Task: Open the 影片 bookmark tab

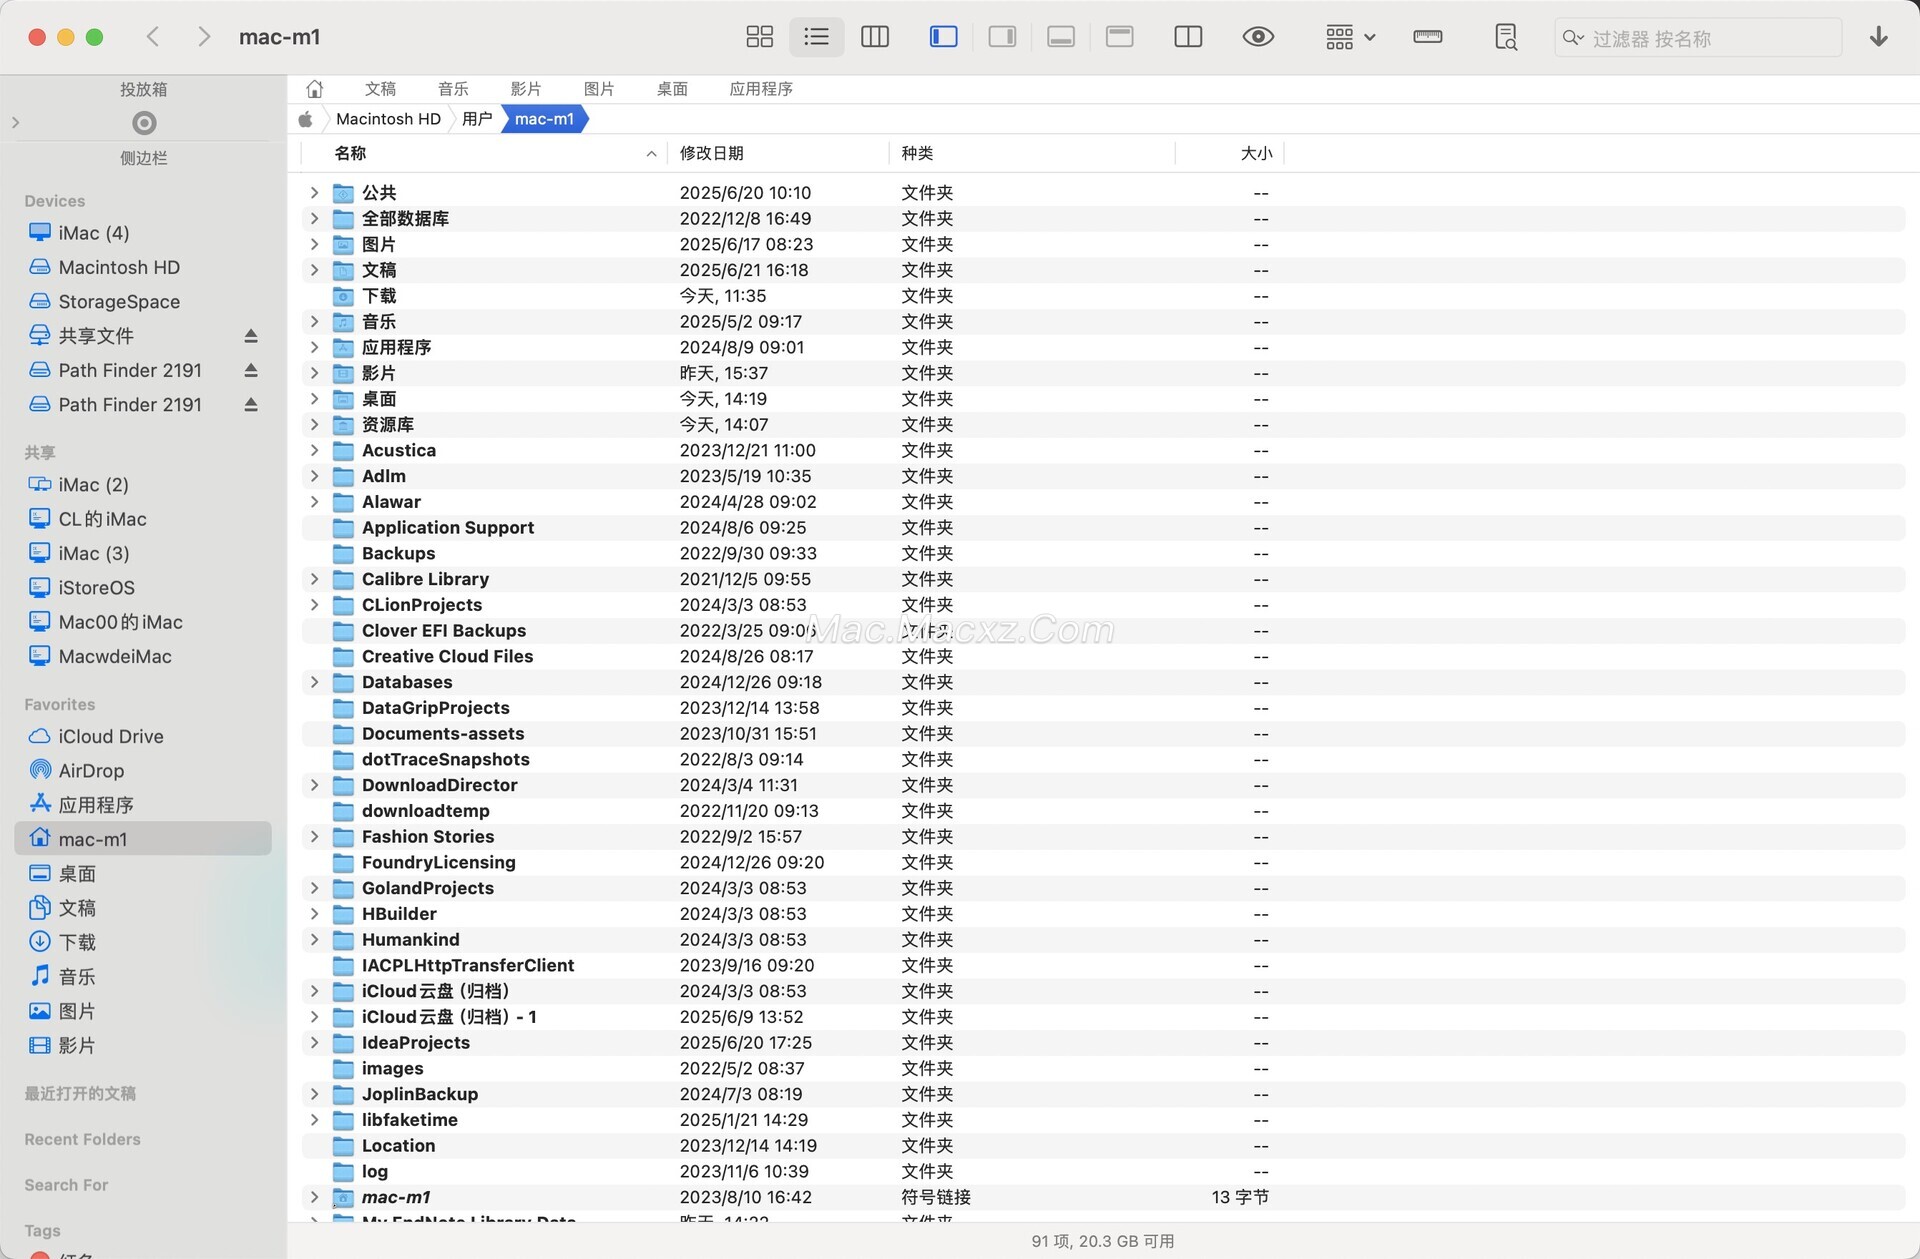Action: pos(525,89)
